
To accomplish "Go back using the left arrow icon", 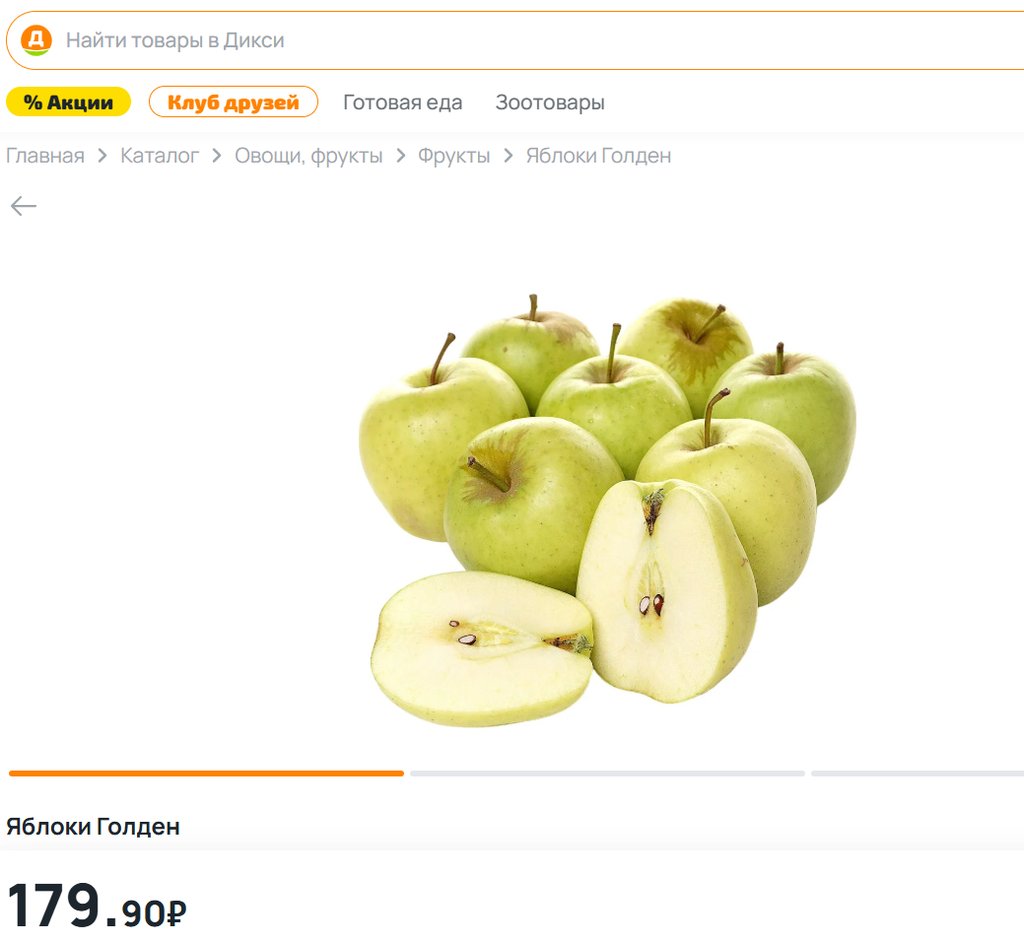I will 24,206.
